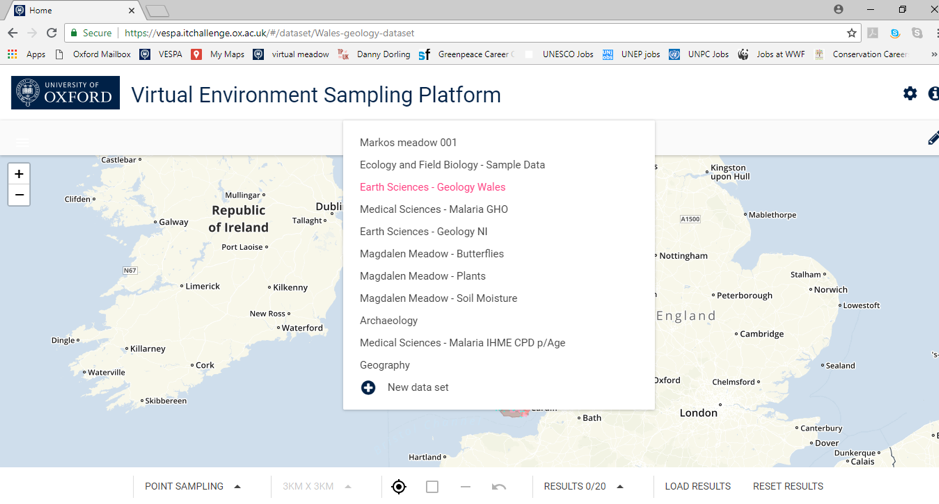Click the pencil edit icon
Viewport: 939px width, 504px height.
(x=932, y=139)
